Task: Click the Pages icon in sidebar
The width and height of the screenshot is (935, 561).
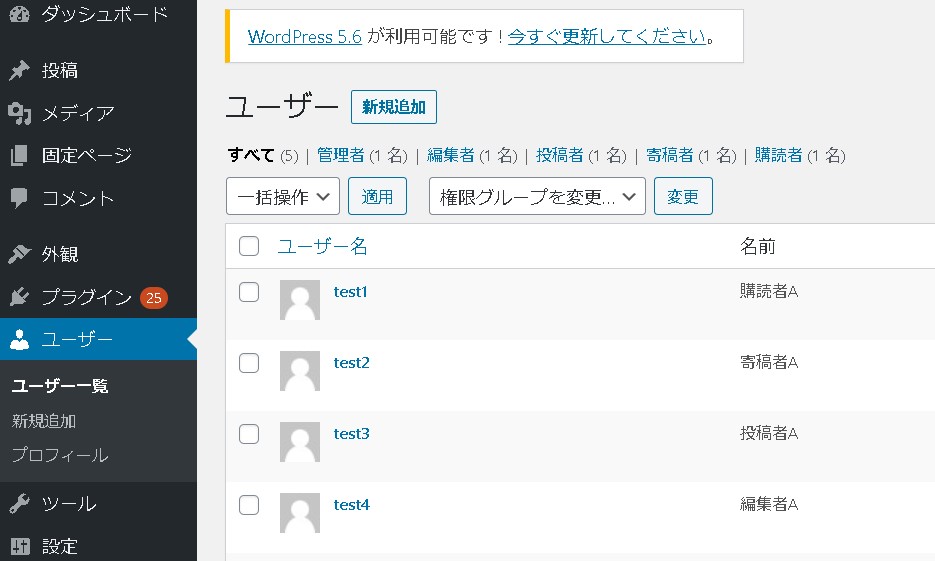Action: (19, 156)
